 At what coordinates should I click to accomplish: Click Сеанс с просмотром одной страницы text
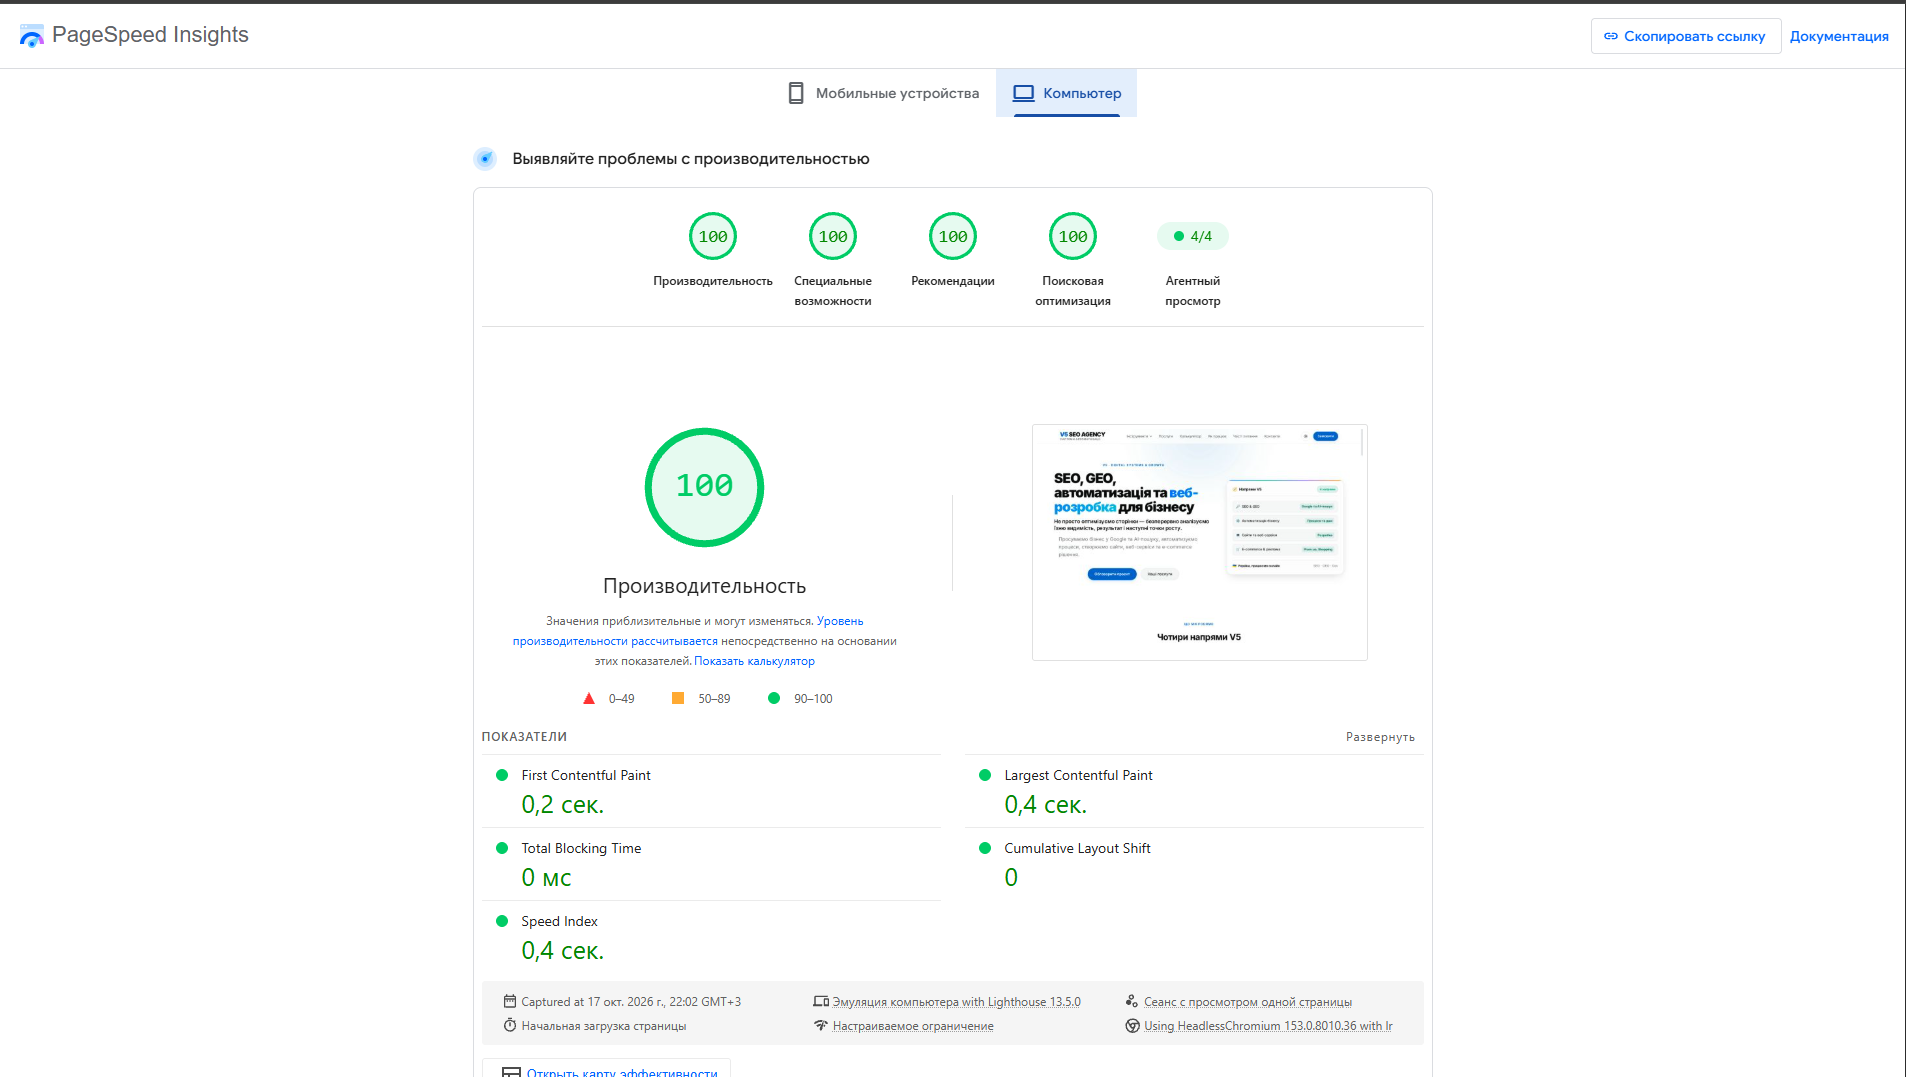point(1248,1002)
